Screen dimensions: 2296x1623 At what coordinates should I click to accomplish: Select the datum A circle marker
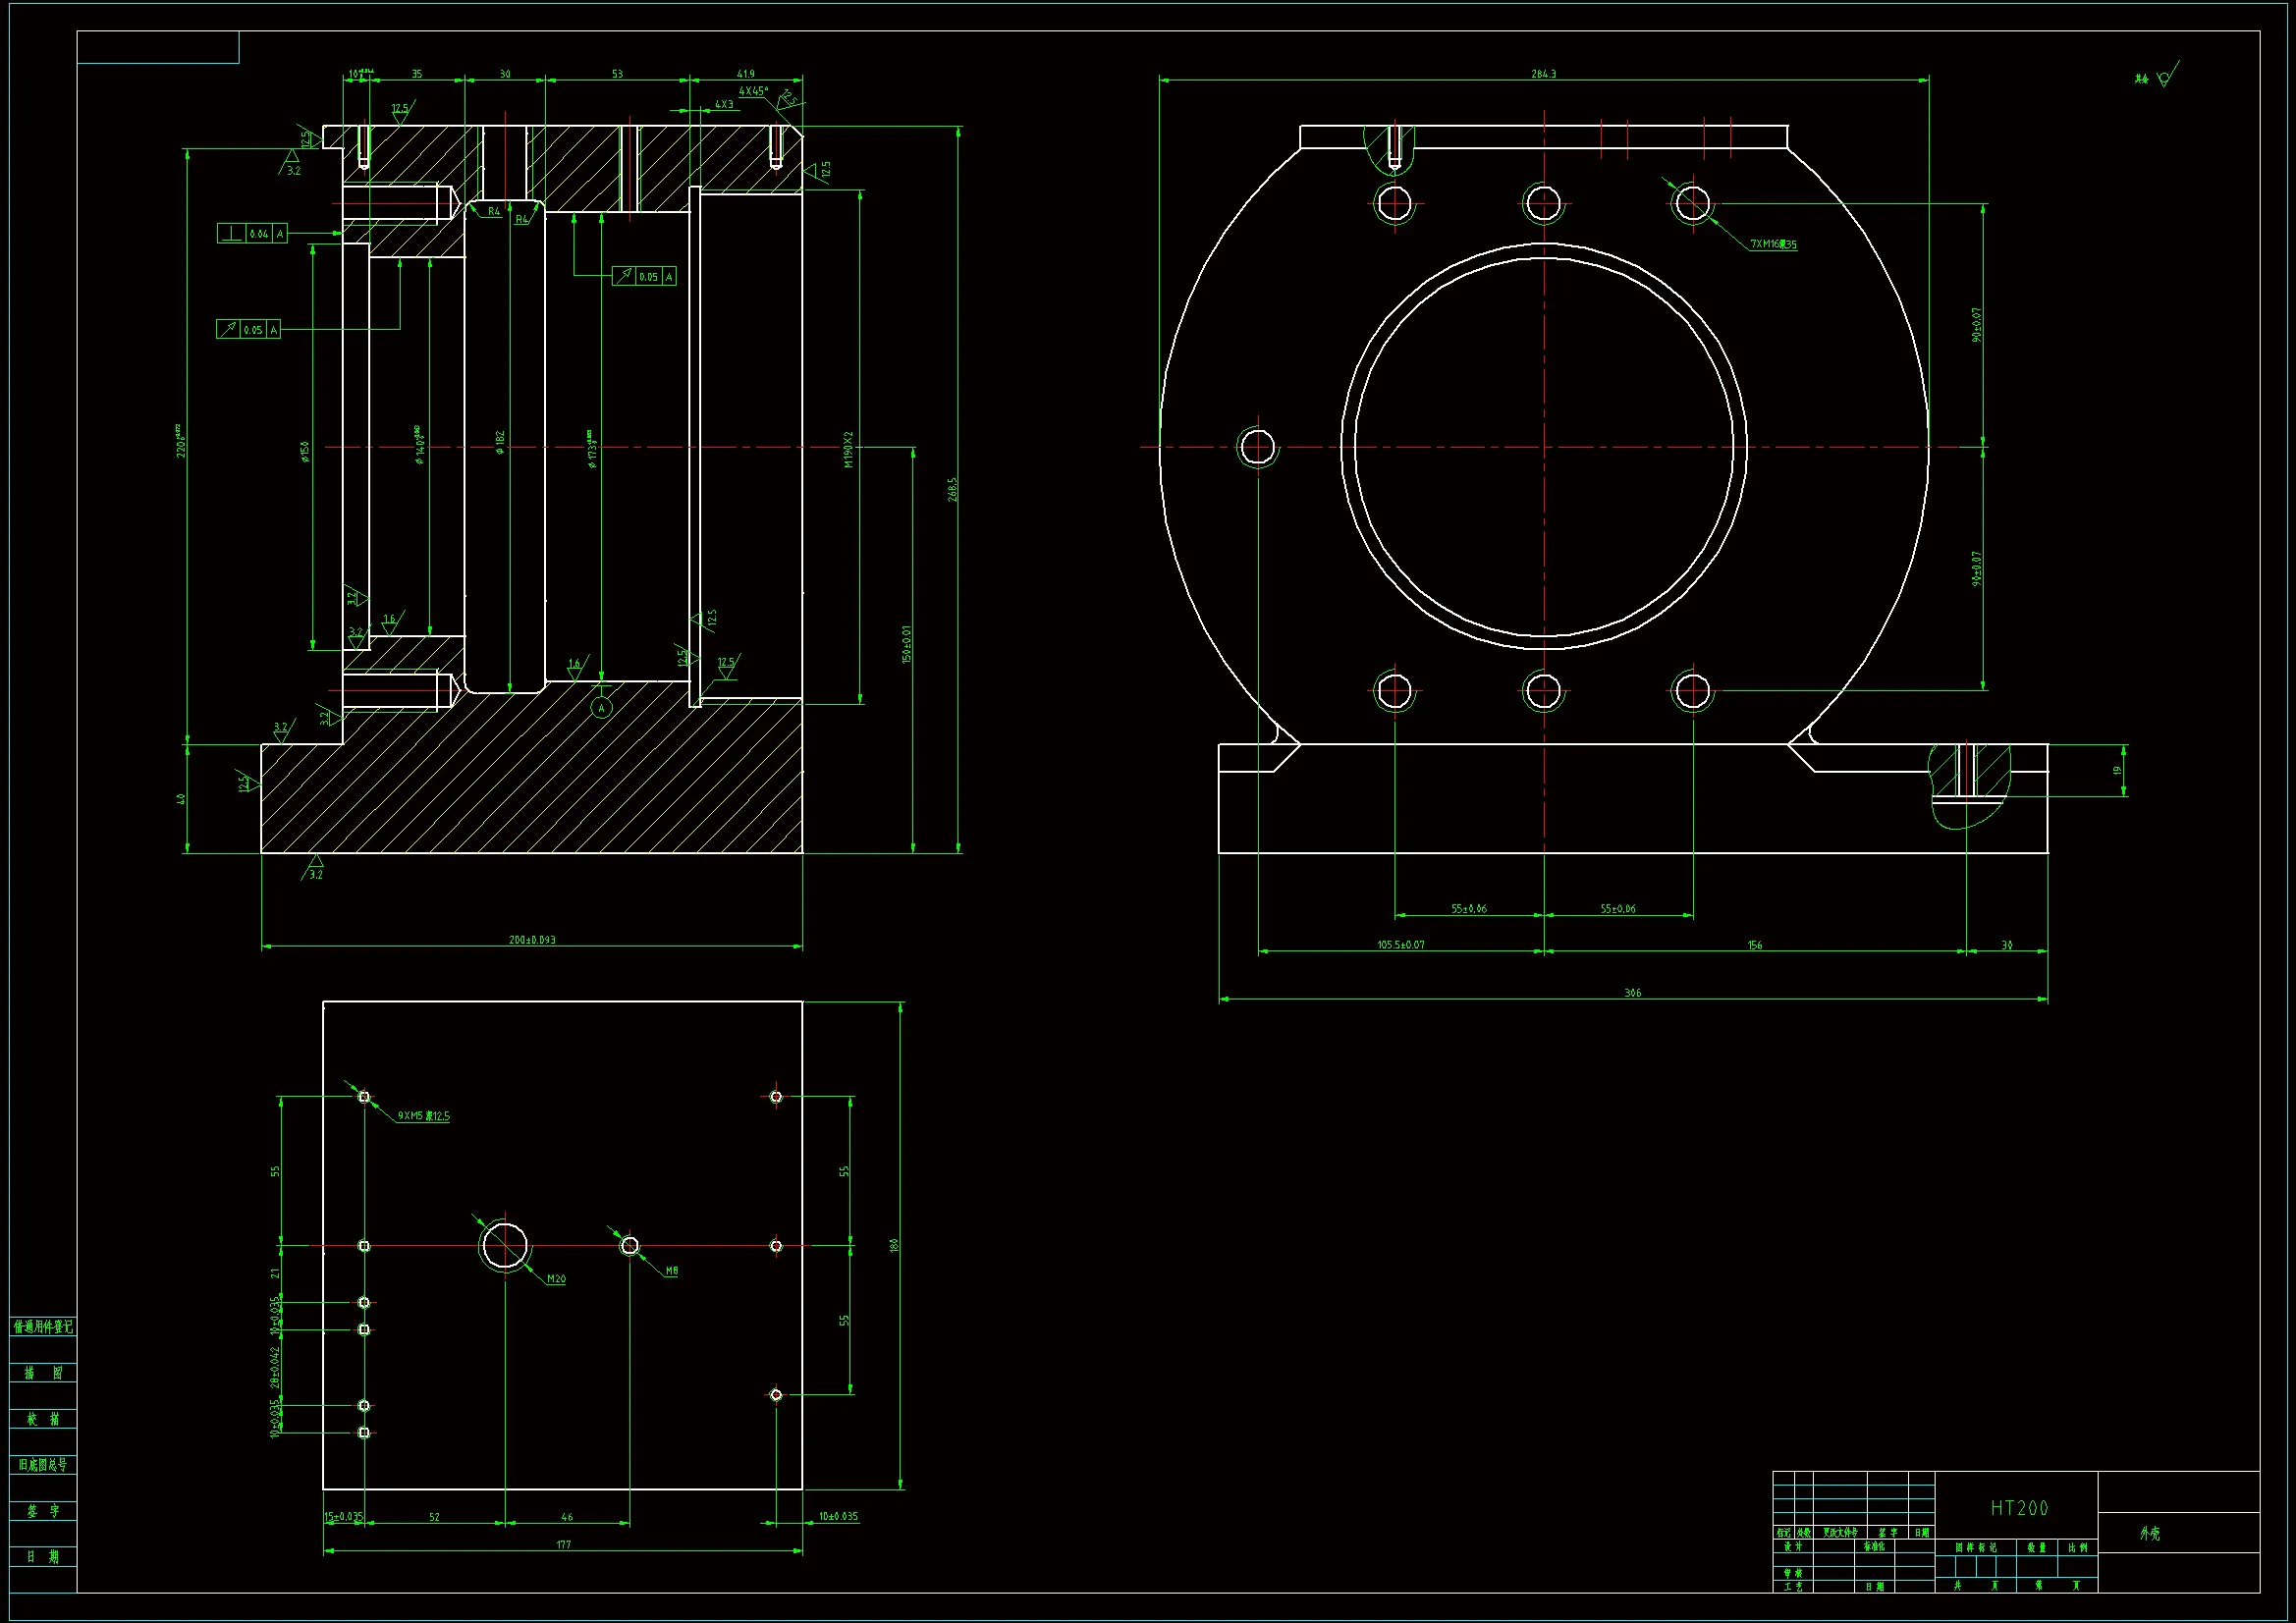pos(601,708)
